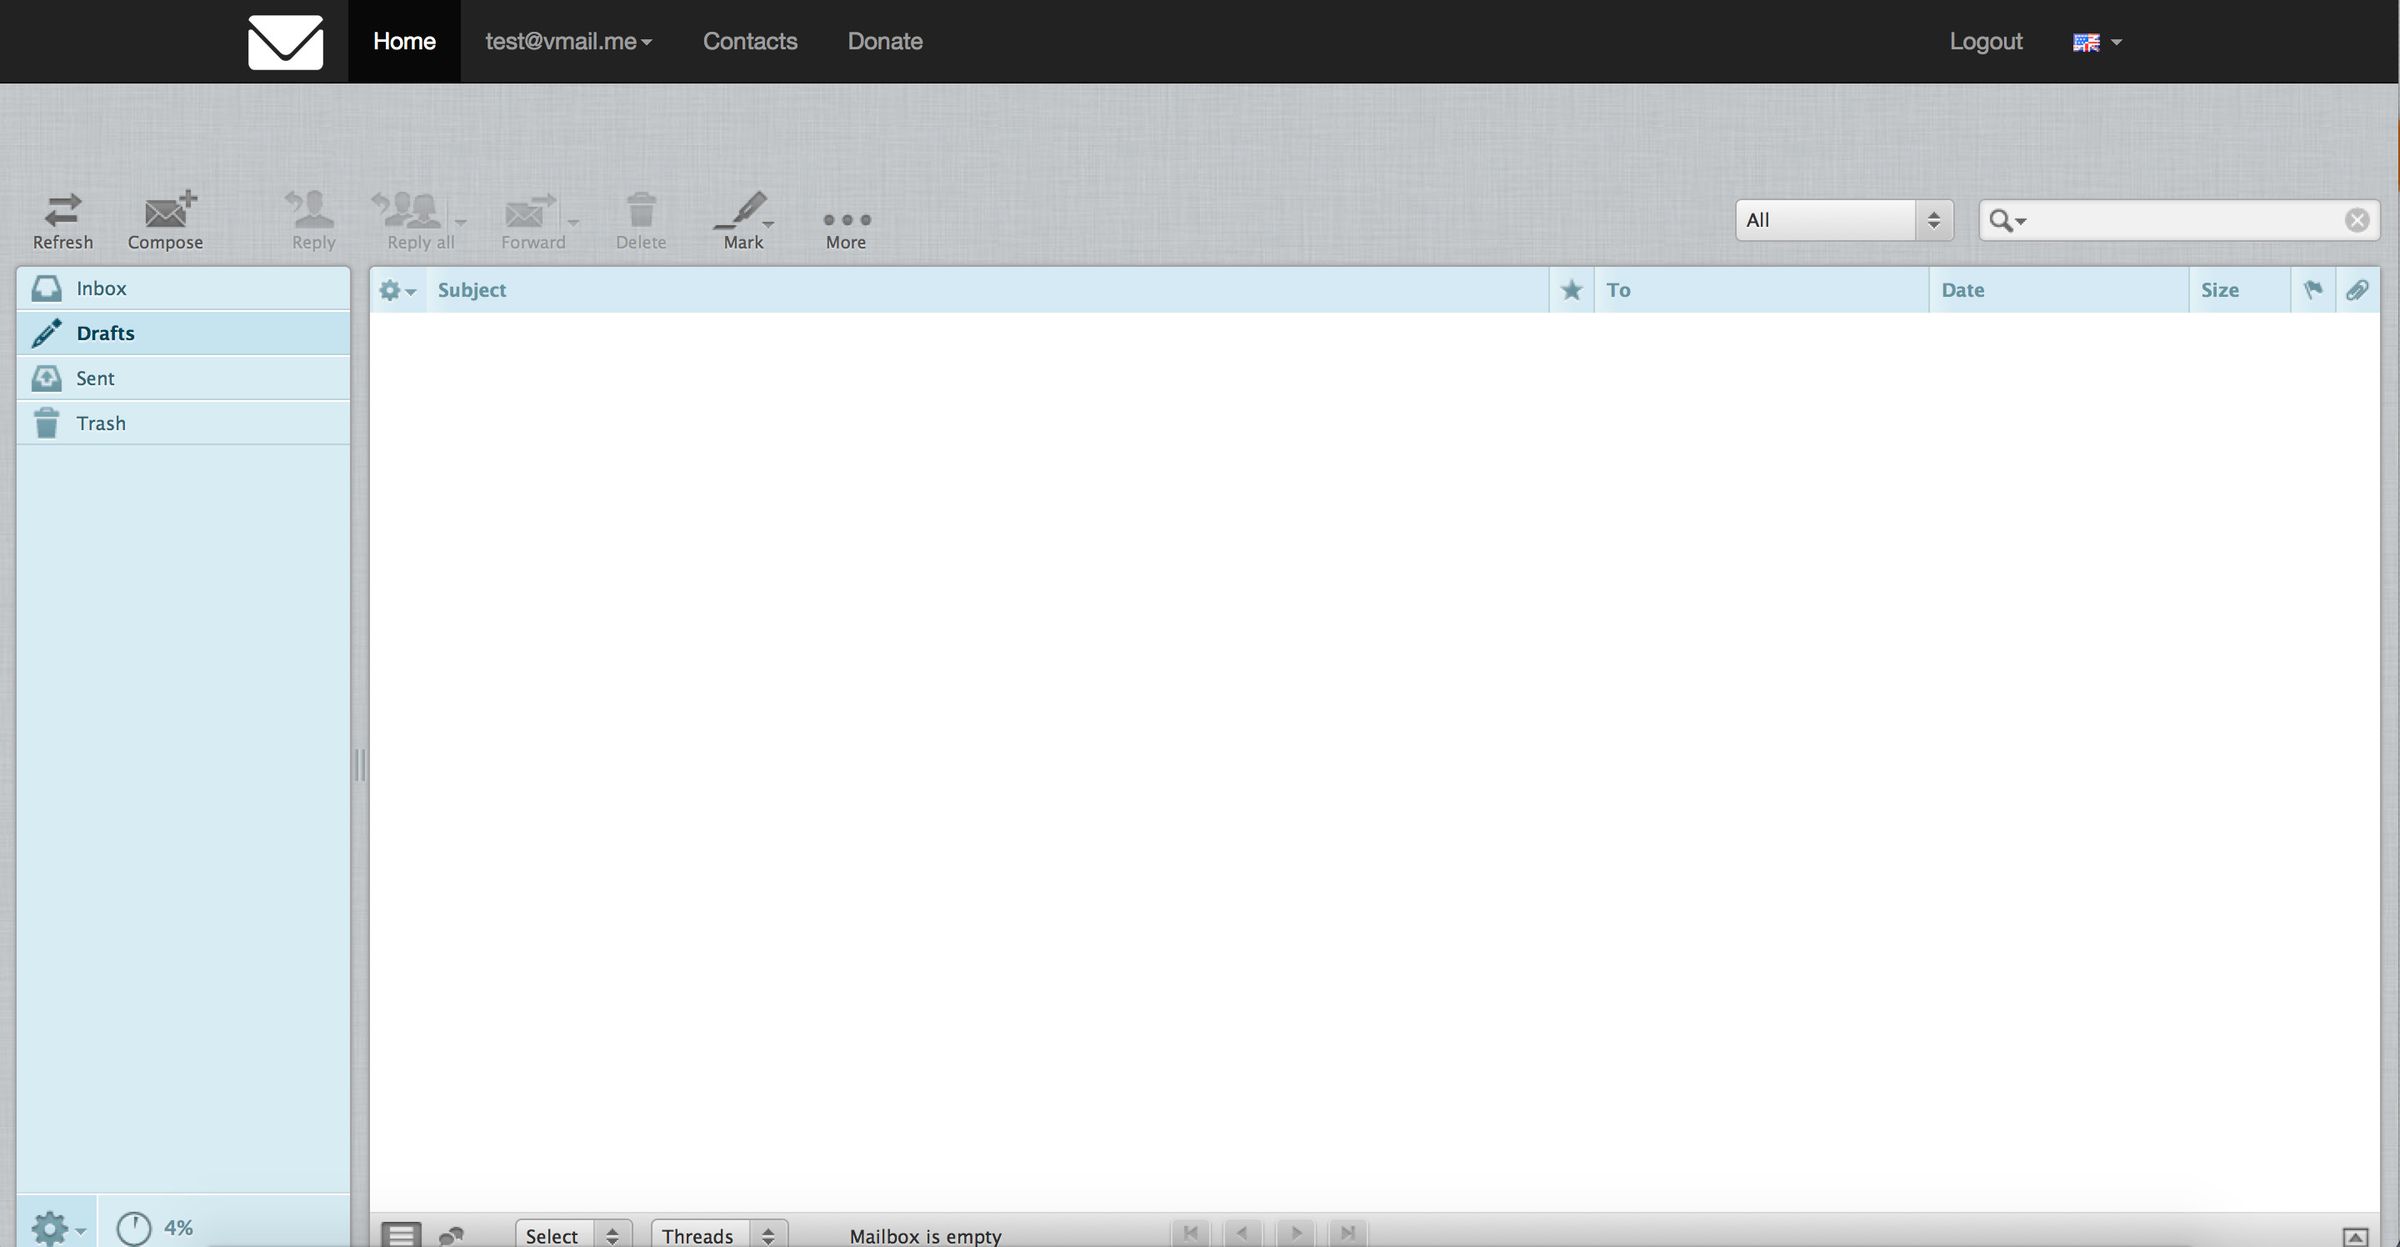2400x1247 pixels.
Task: Click the list view toggle icon in footer
Action: click(x=399, y=1234)
